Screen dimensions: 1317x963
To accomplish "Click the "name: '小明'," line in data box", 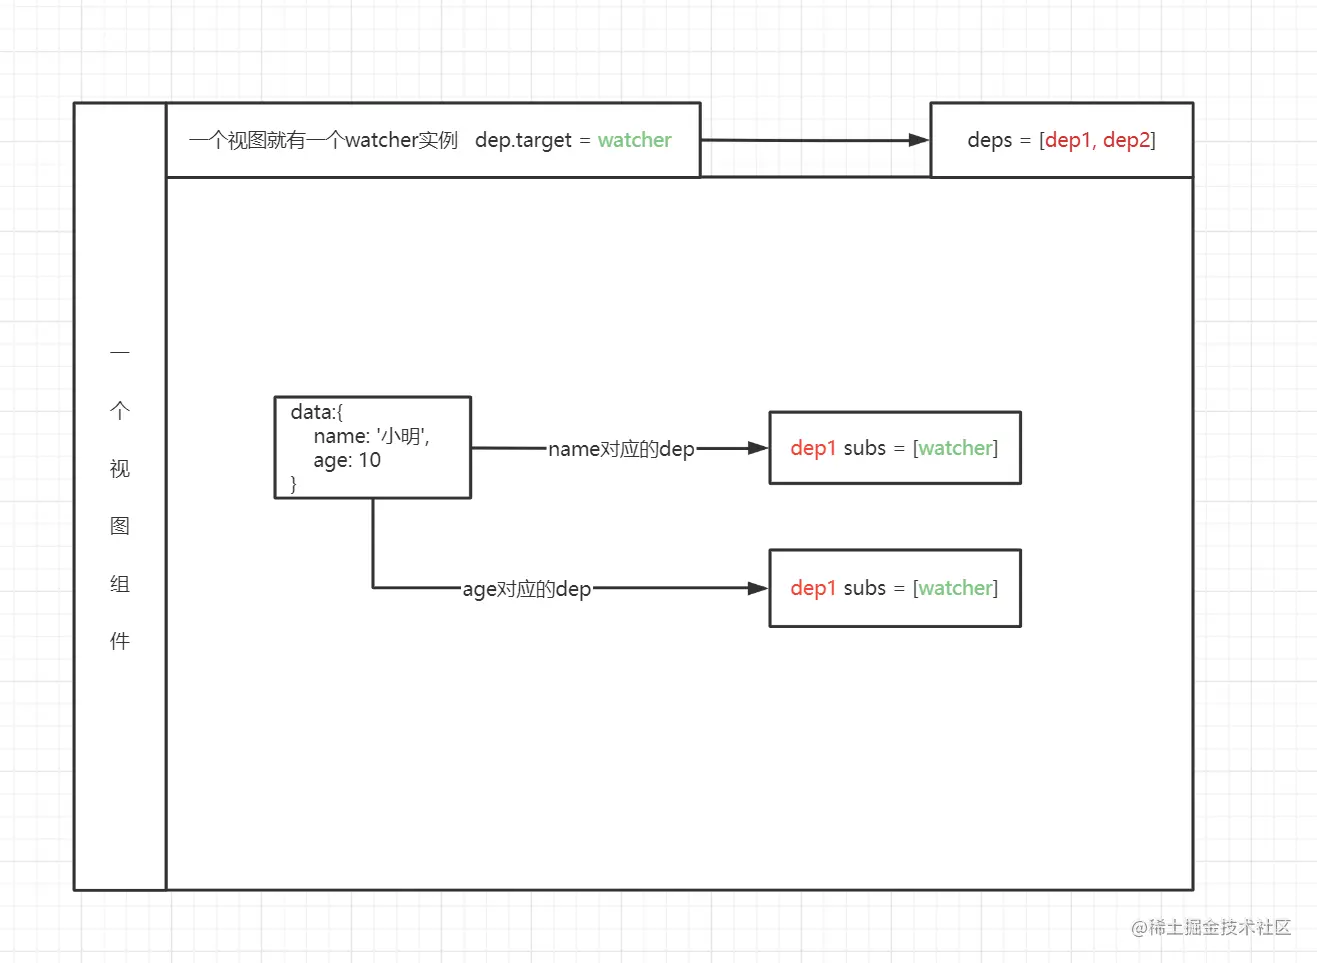I will [x=371, y=436].
